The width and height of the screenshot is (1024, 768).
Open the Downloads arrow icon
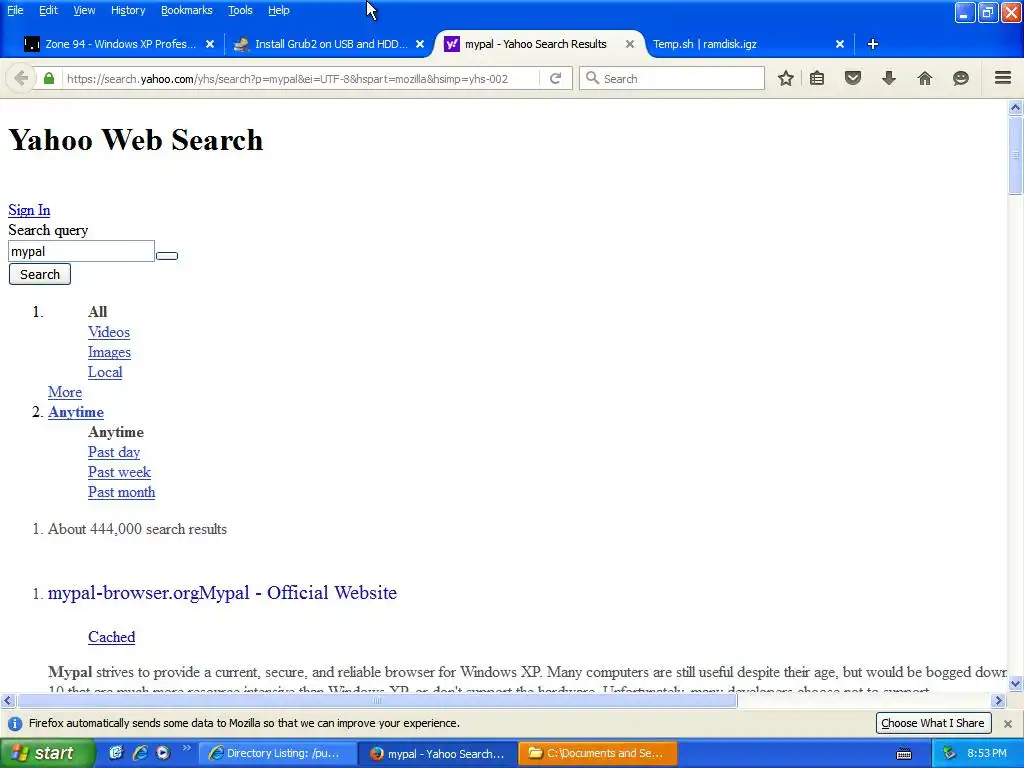(889, 78)
